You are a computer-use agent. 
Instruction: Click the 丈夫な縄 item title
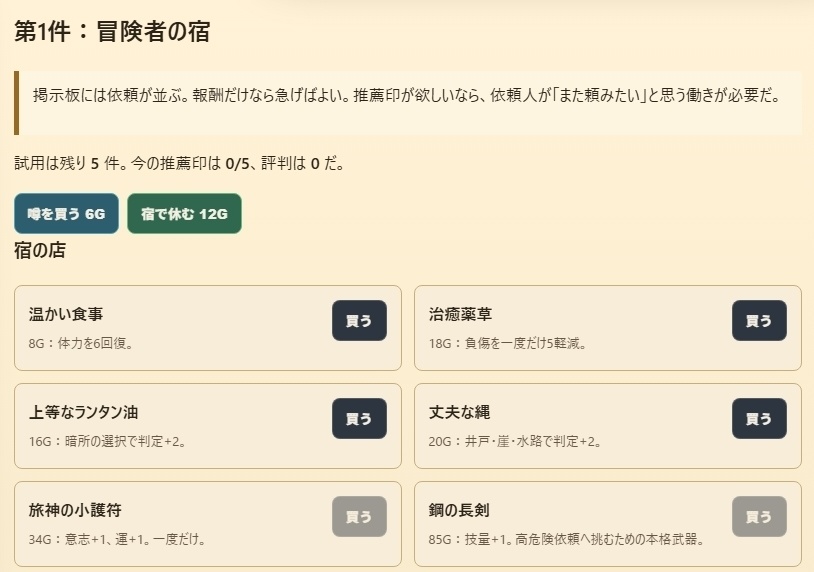[x=459, y=413]
